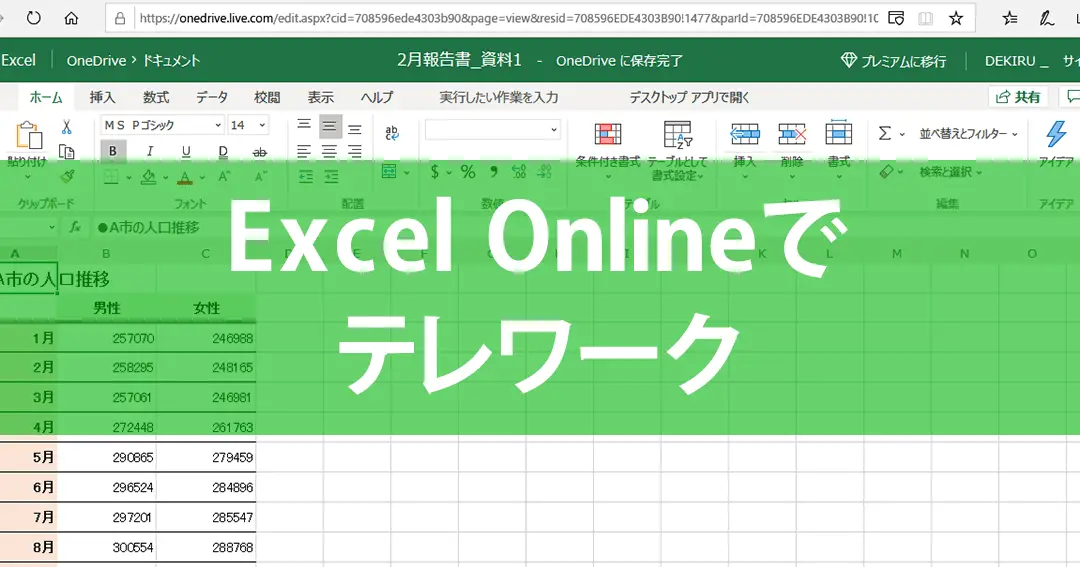Align text to top
The height and width of the screenshot is (567, 1080).
point(304,125)
